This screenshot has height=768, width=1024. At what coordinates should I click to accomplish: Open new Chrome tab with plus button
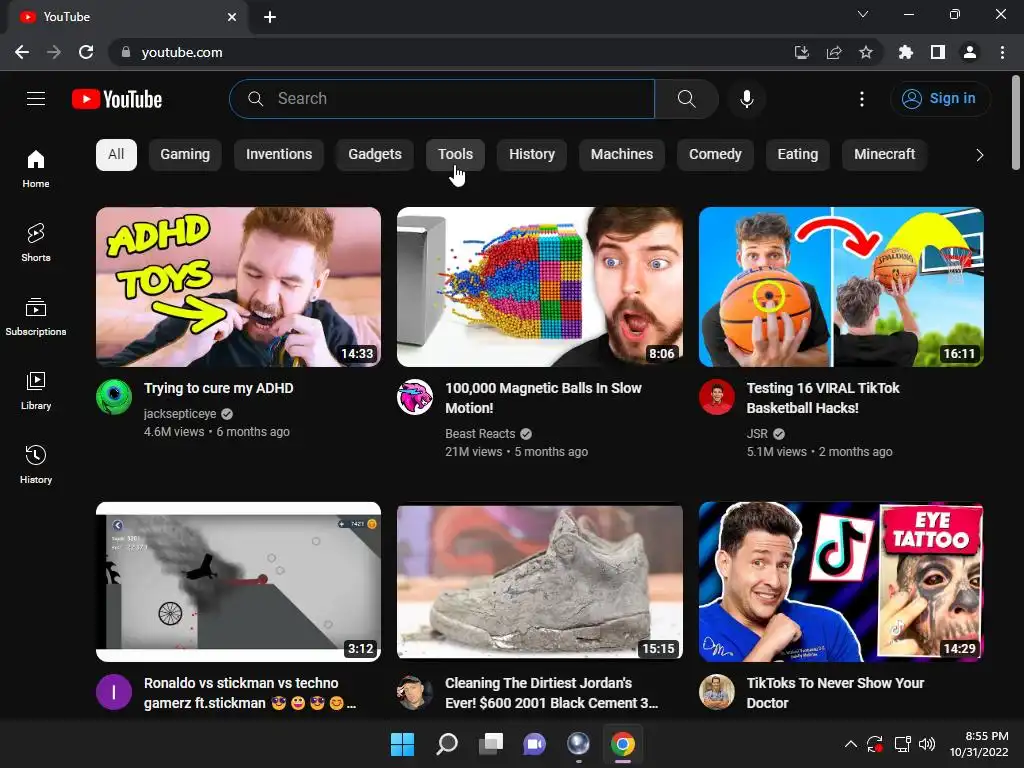[270, 17]
